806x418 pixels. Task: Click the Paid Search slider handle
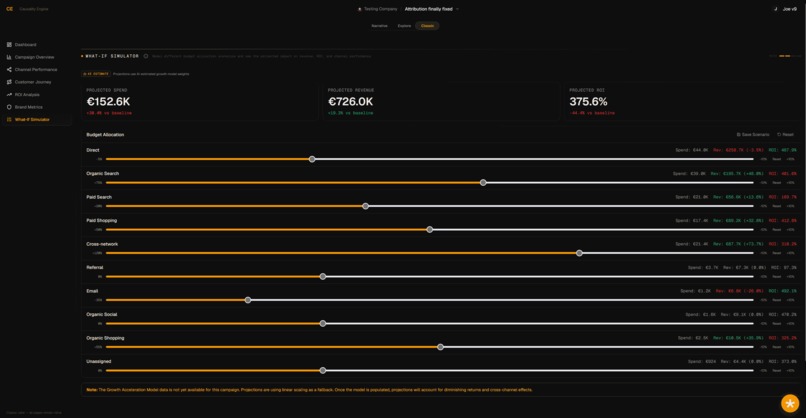click(365, 206)
